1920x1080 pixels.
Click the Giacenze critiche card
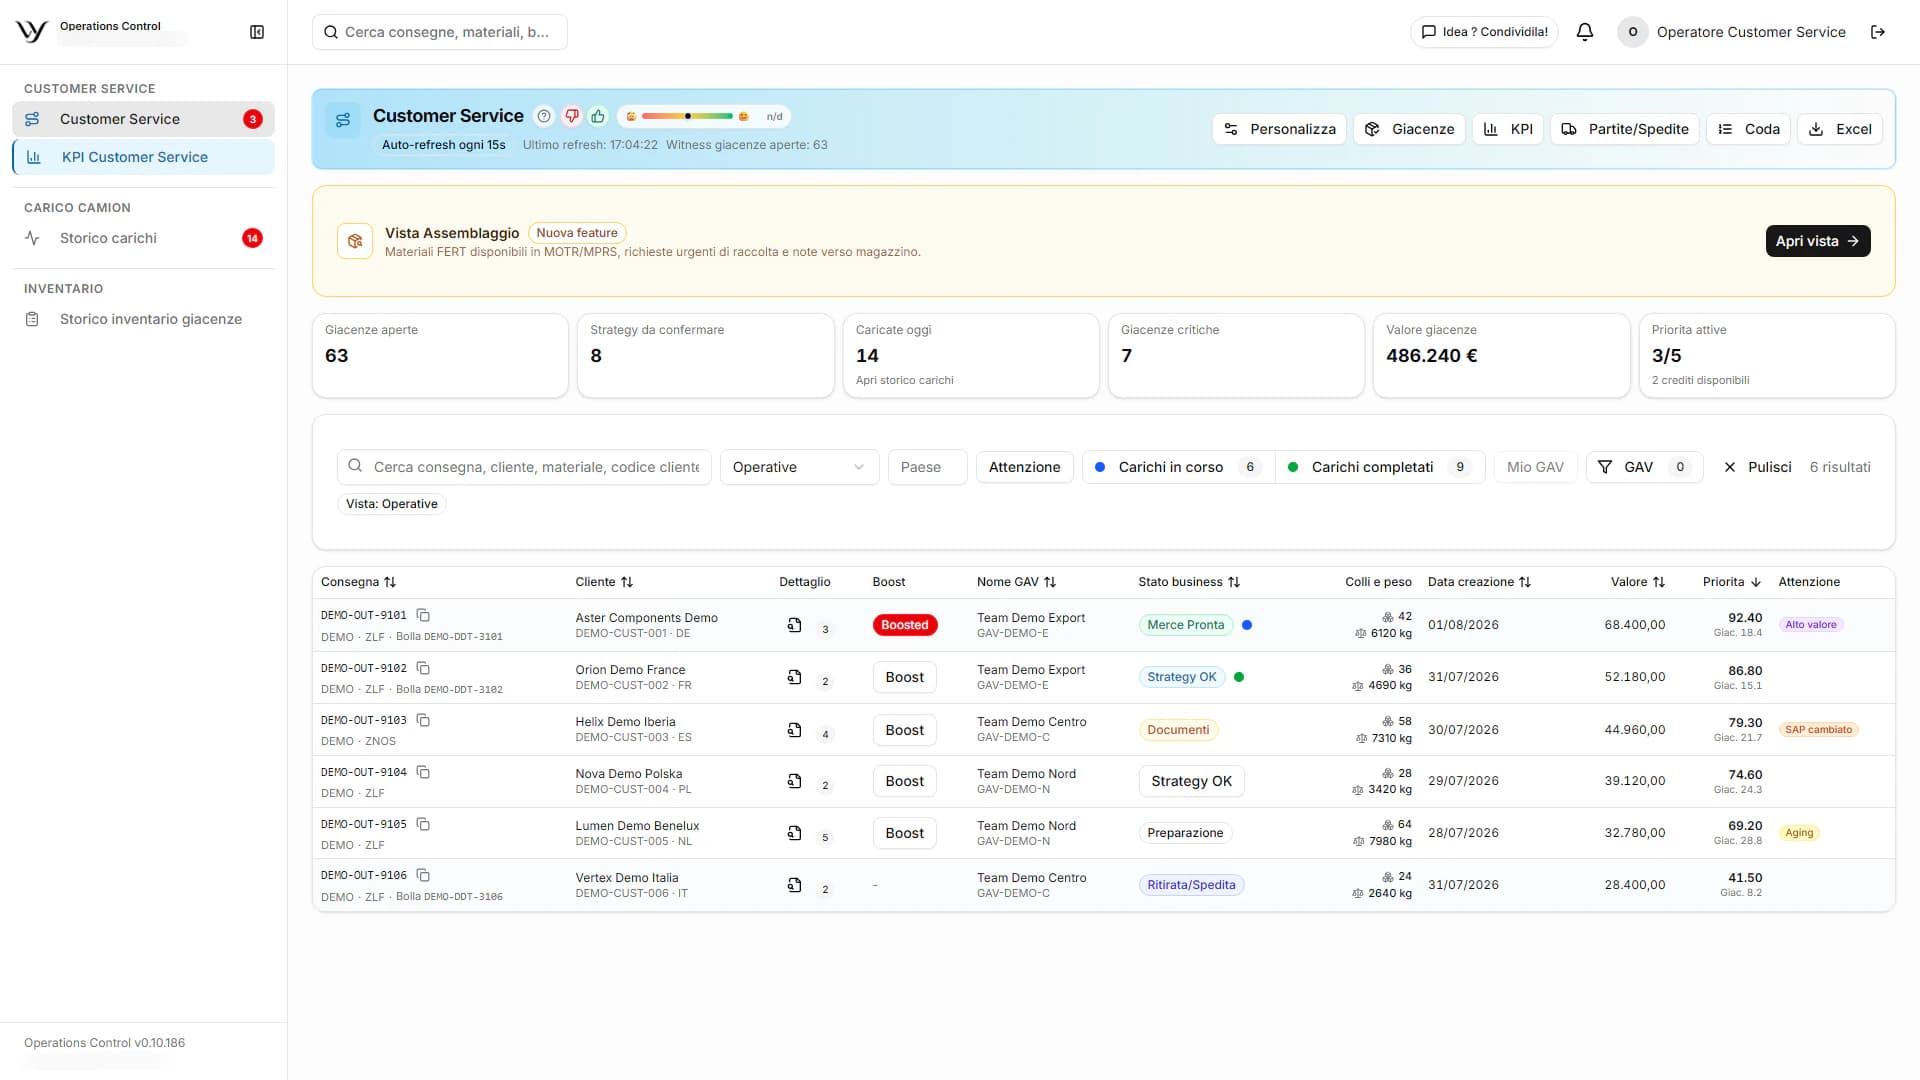[1236, 356]
